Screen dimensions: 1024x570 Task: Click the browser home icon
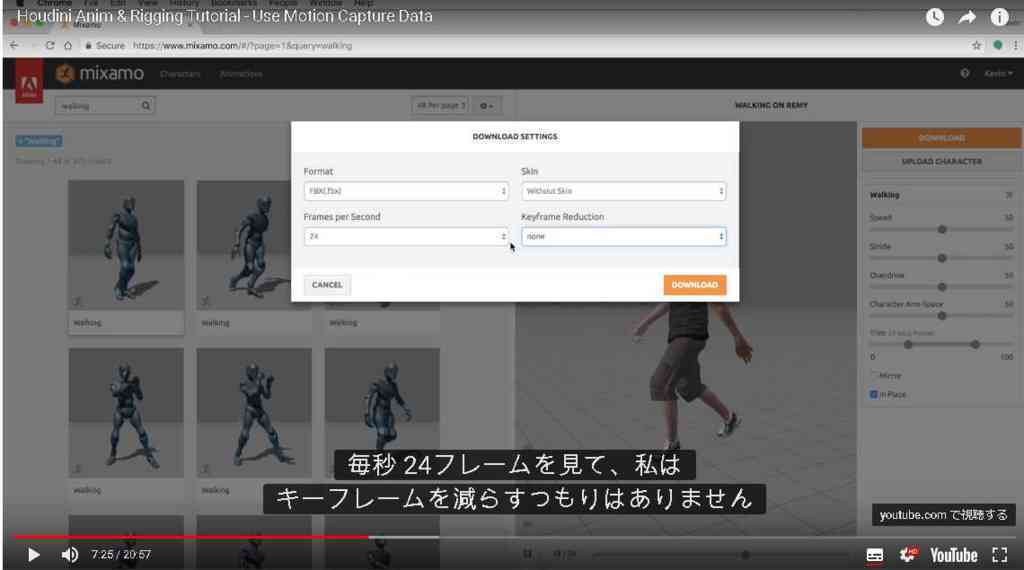pyautogui.click(x=68, y=46)
